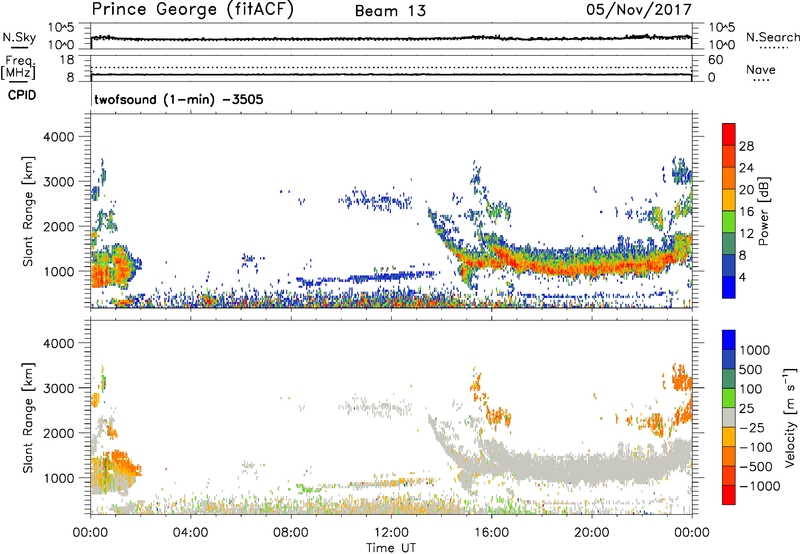Click the "Velocity [m s⁻¹]" color bar title
800x554 pixels.
(790, 417)
